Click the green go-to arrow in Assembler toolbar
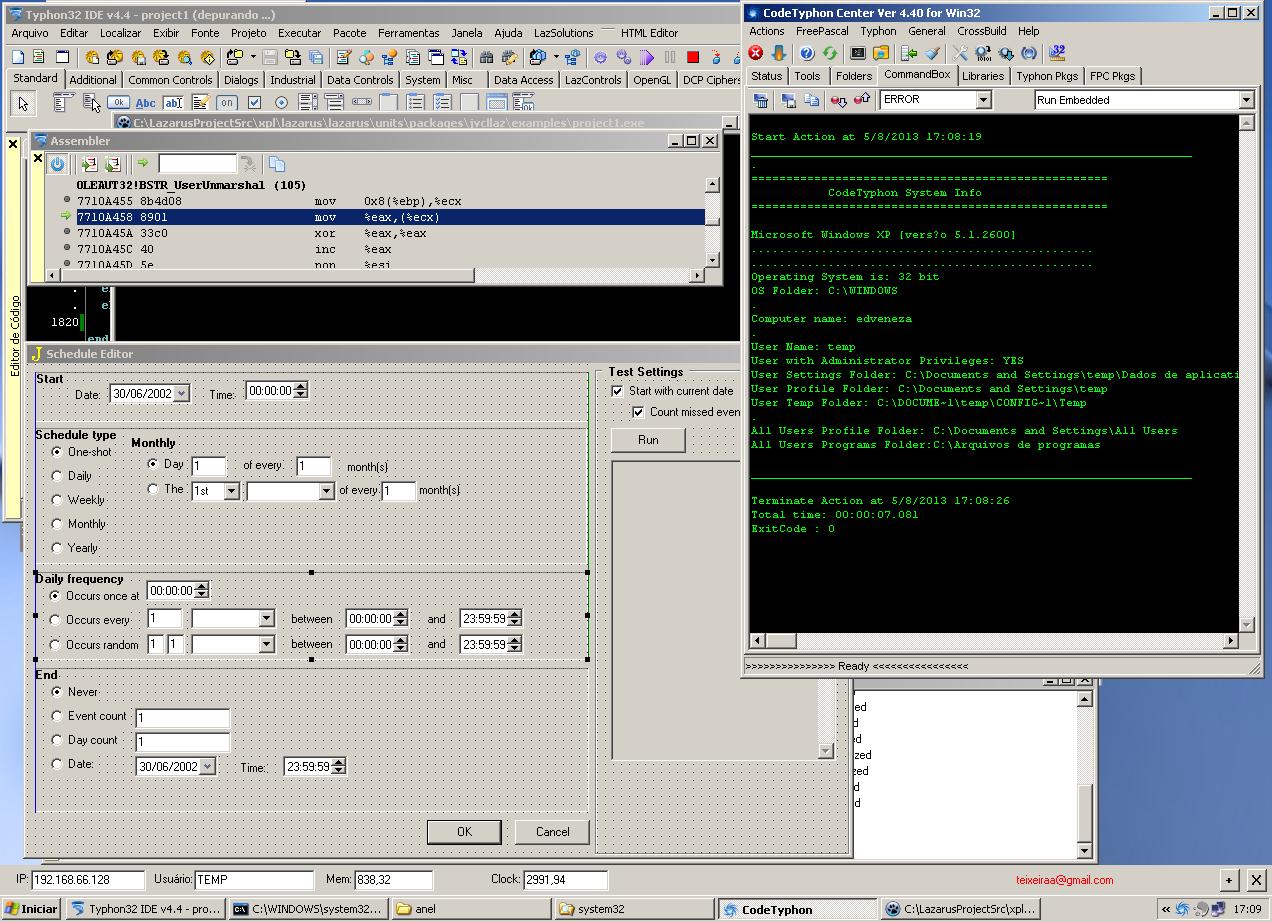The image size is (1272, 922). 143,164
